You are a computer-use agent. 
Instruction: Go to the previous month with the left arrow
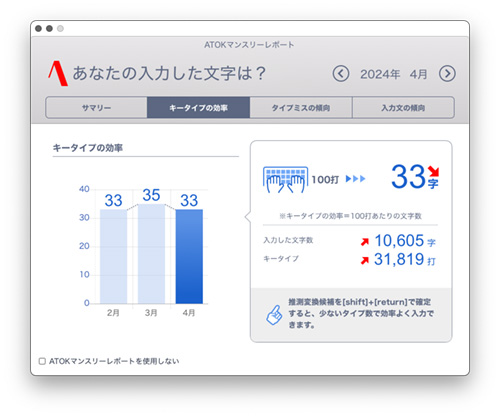341,74
